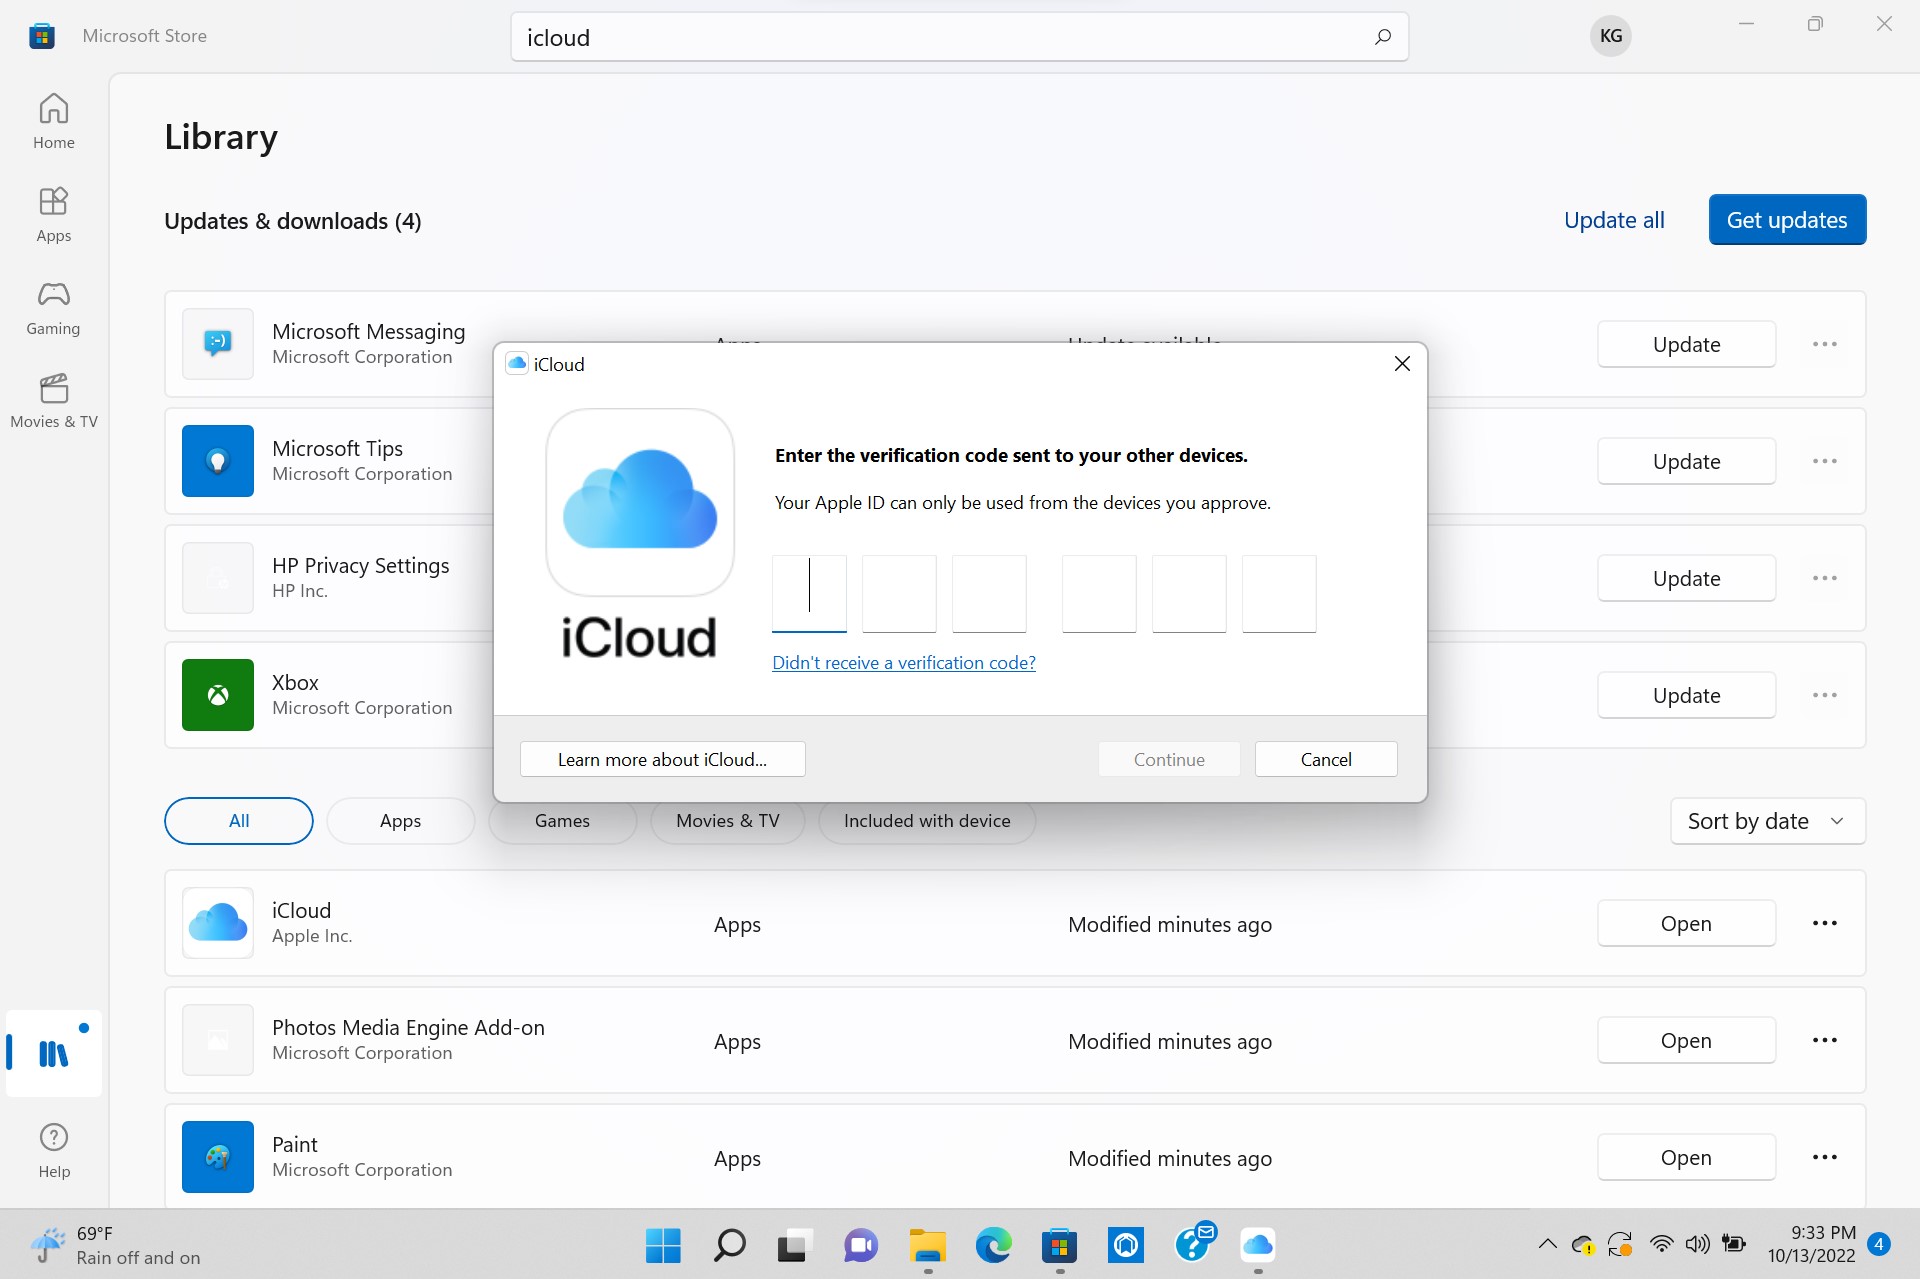1920x1279 pixels.
Task: Click the Paint app icon
Action: pos(218,1157)
